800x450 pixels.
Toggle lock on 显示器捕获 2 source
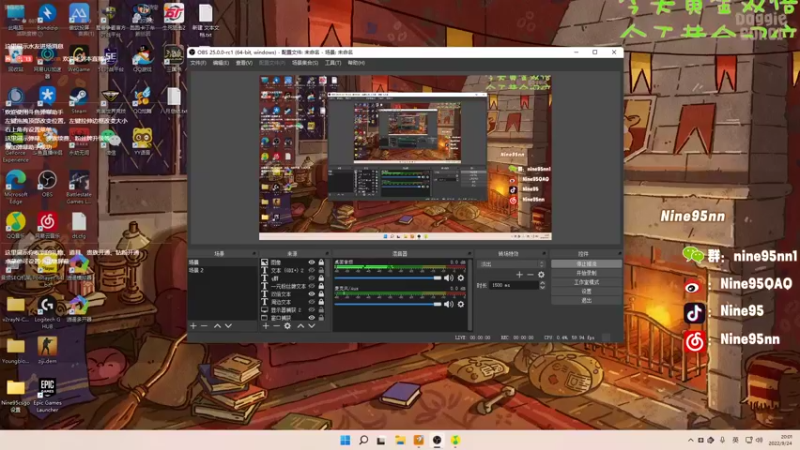pos(321,310)
